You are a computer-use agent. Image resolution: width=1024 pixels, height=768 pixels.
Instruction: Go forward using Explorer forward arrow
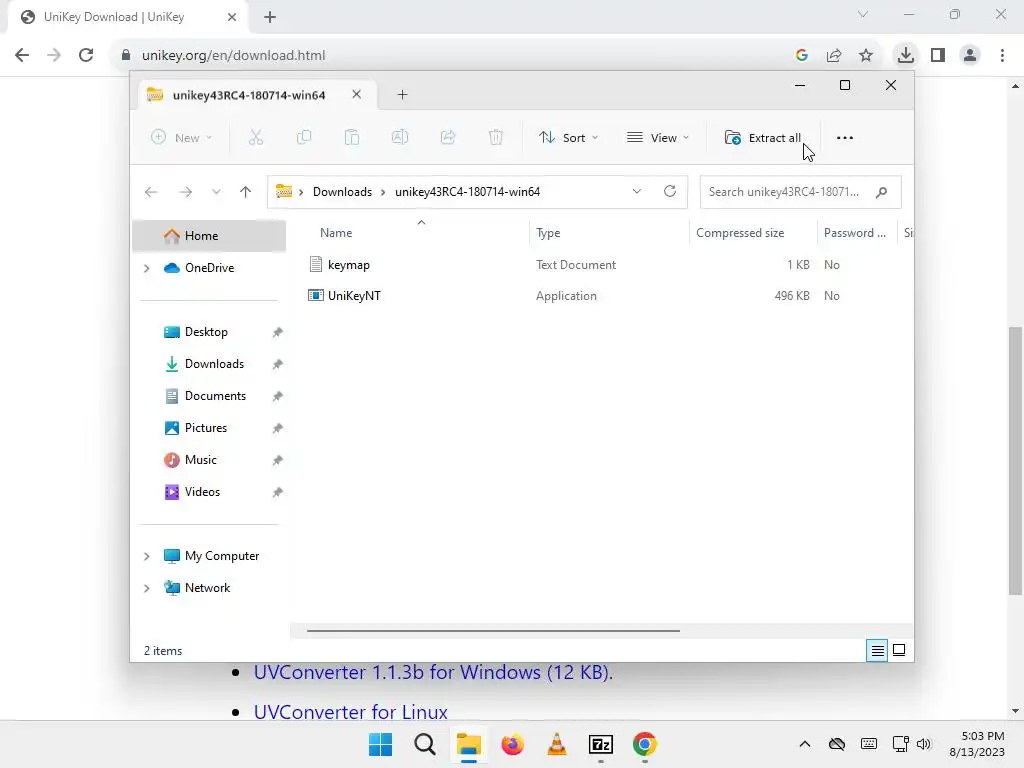[185, 192]
